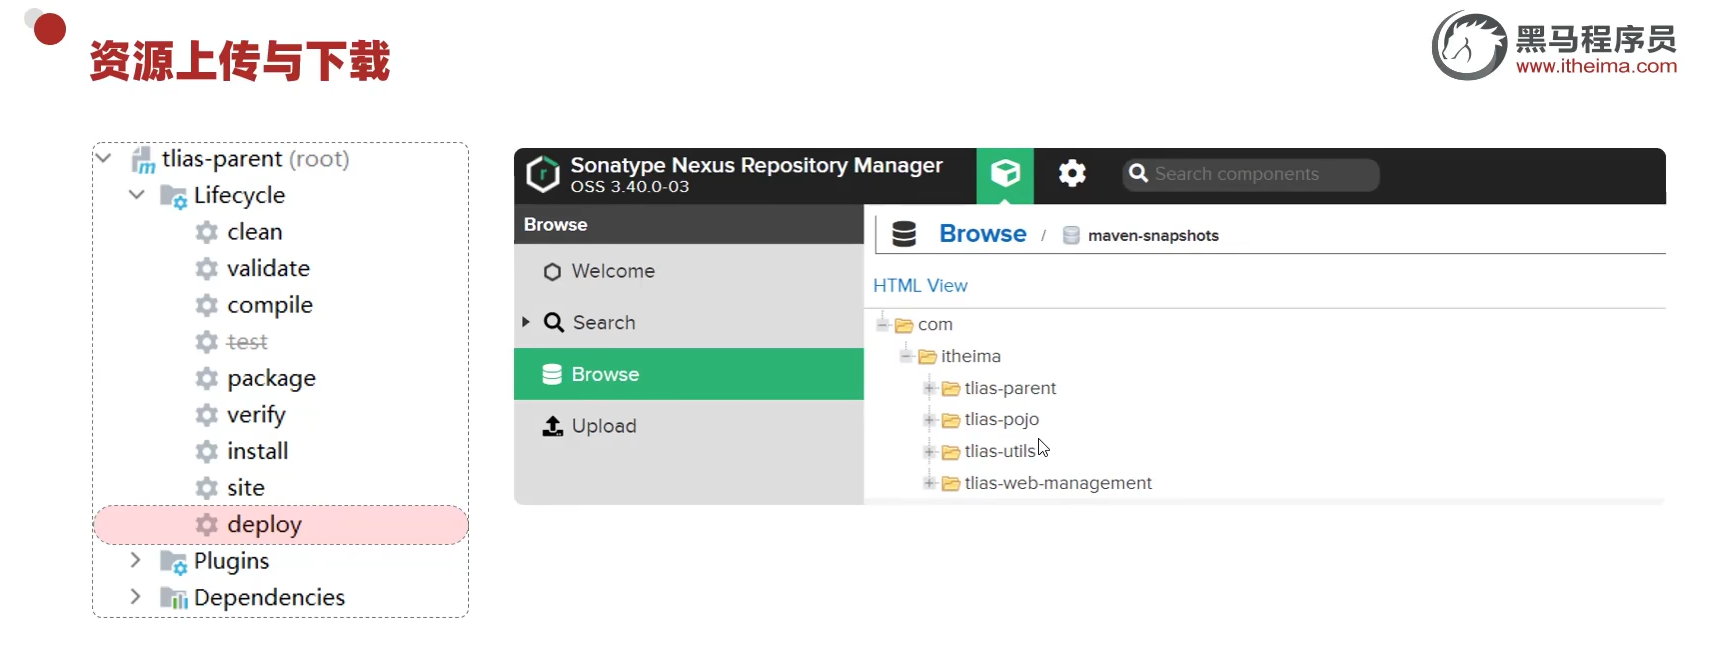Click the gear icon beside verify
Viewport: 1718px width, 648px height.
[x=207, y=415]
